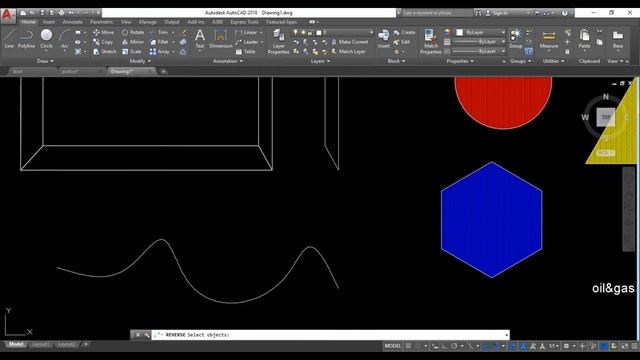The width and height of the screenshot is (640, 360).
Task: Click the Linear dimension tool
Action: click(247, 32)
